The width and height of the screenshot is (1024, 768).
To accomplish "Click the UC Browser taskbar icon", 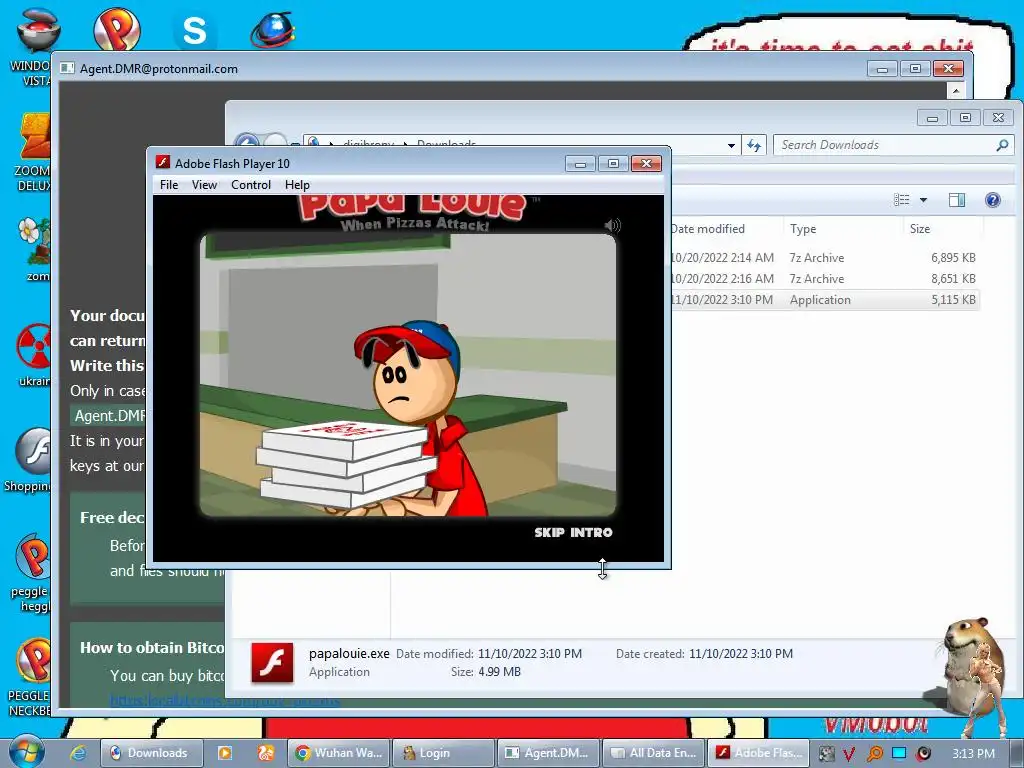I will point(266,753).
